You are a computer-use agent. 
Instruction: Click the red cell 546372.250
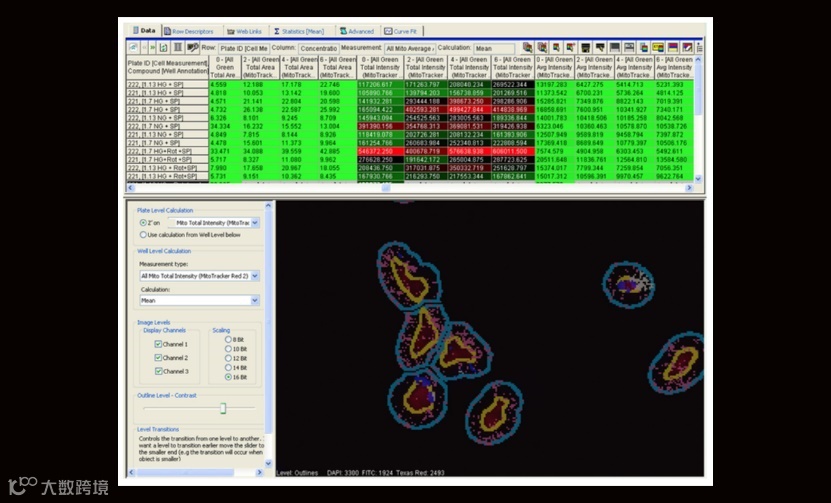tap(380, 151)
